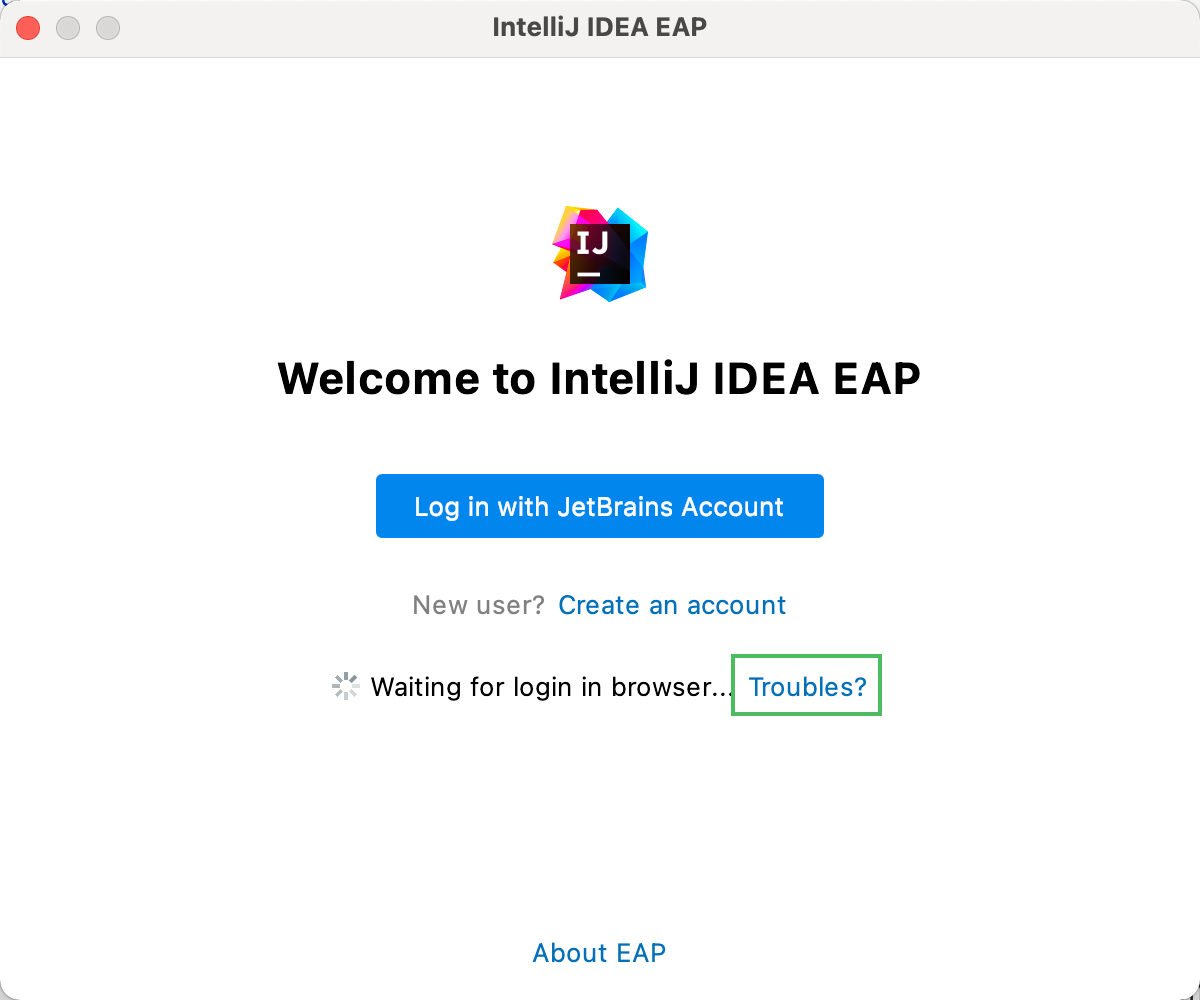The width and height of the screenshot is (1200, 1000).
Task: Click the Troubles? link
Action: point(807,686)
